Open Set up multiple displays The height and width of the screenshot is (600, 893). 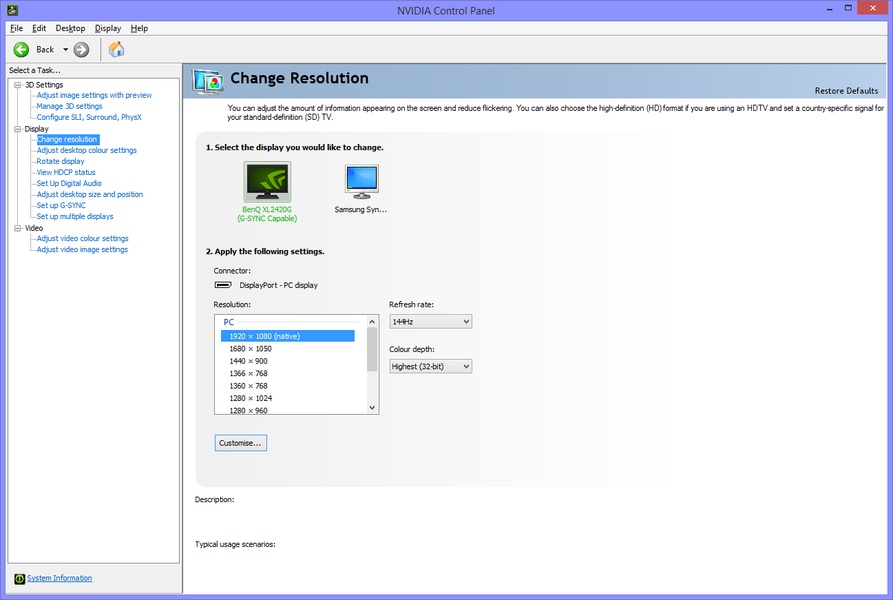tap(75, 216)
